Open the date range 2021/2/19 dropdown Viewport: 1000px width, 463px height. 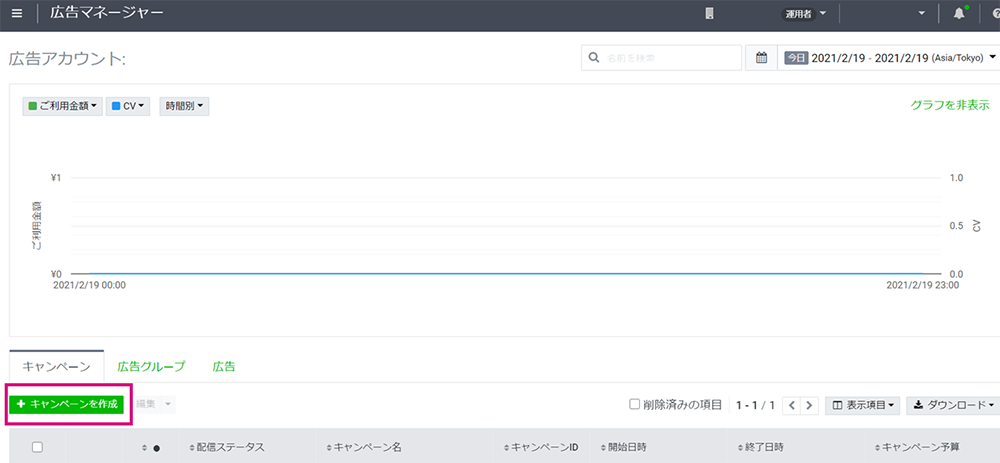point(889,58)
